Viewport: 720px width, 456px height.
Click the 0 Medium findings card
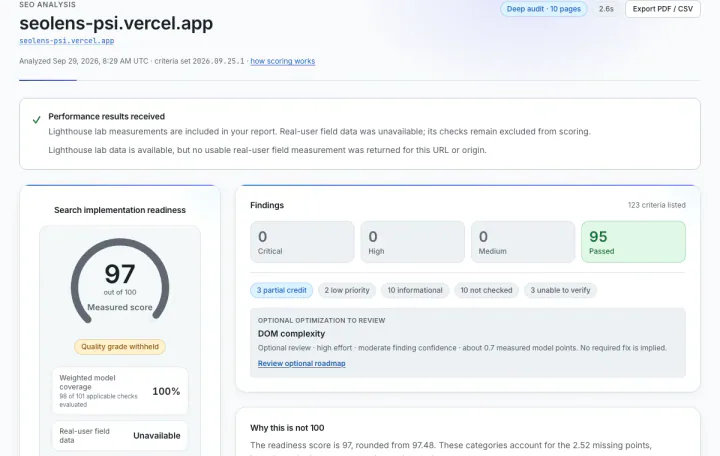click(523, 242)
